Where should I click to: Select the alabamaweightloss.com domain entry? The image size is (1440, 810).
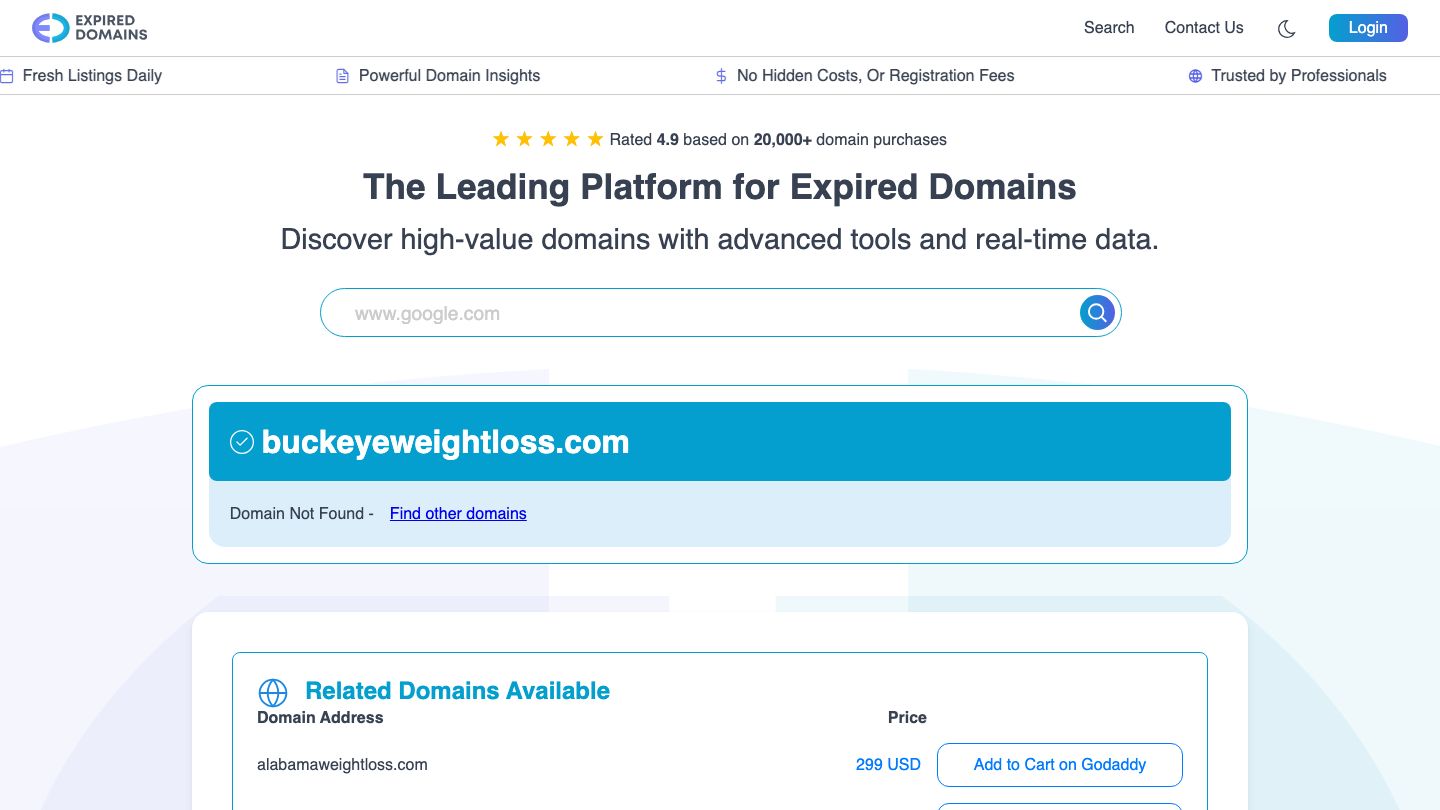coord(342,765)
